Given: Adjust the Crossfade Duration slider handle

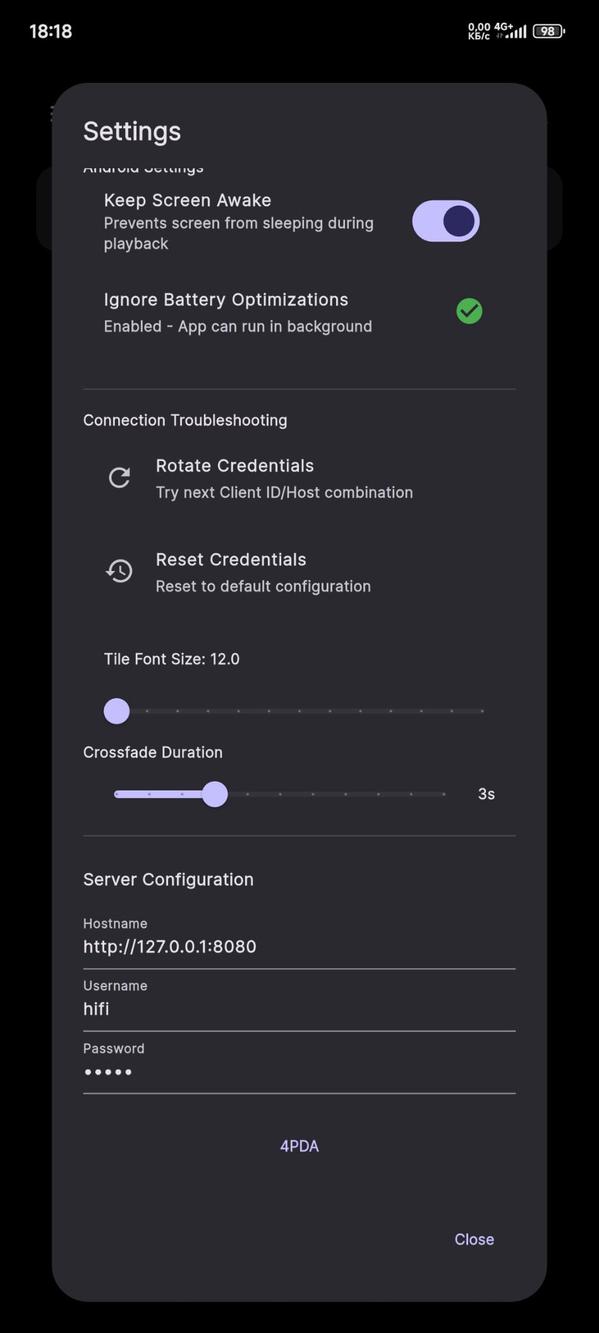Looking at the screenshot, I should pyautogui.click(x=214, y=793).
